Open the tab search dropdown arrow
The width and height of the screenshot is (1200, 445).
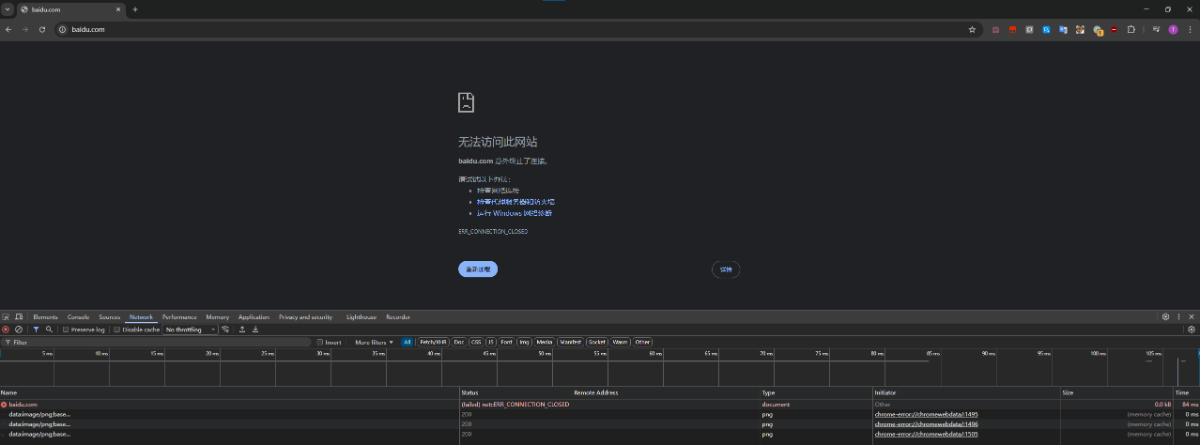pyautogui.click(x=7, y=9)
